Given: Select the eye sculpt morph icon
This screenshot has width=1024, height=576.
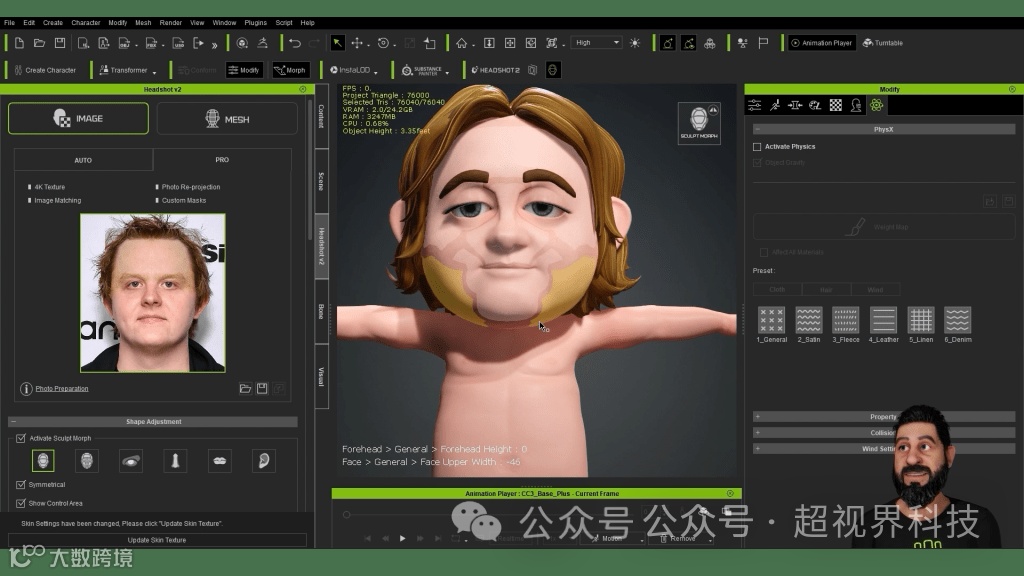Looking at the screenshot, I should click(131, 461).
